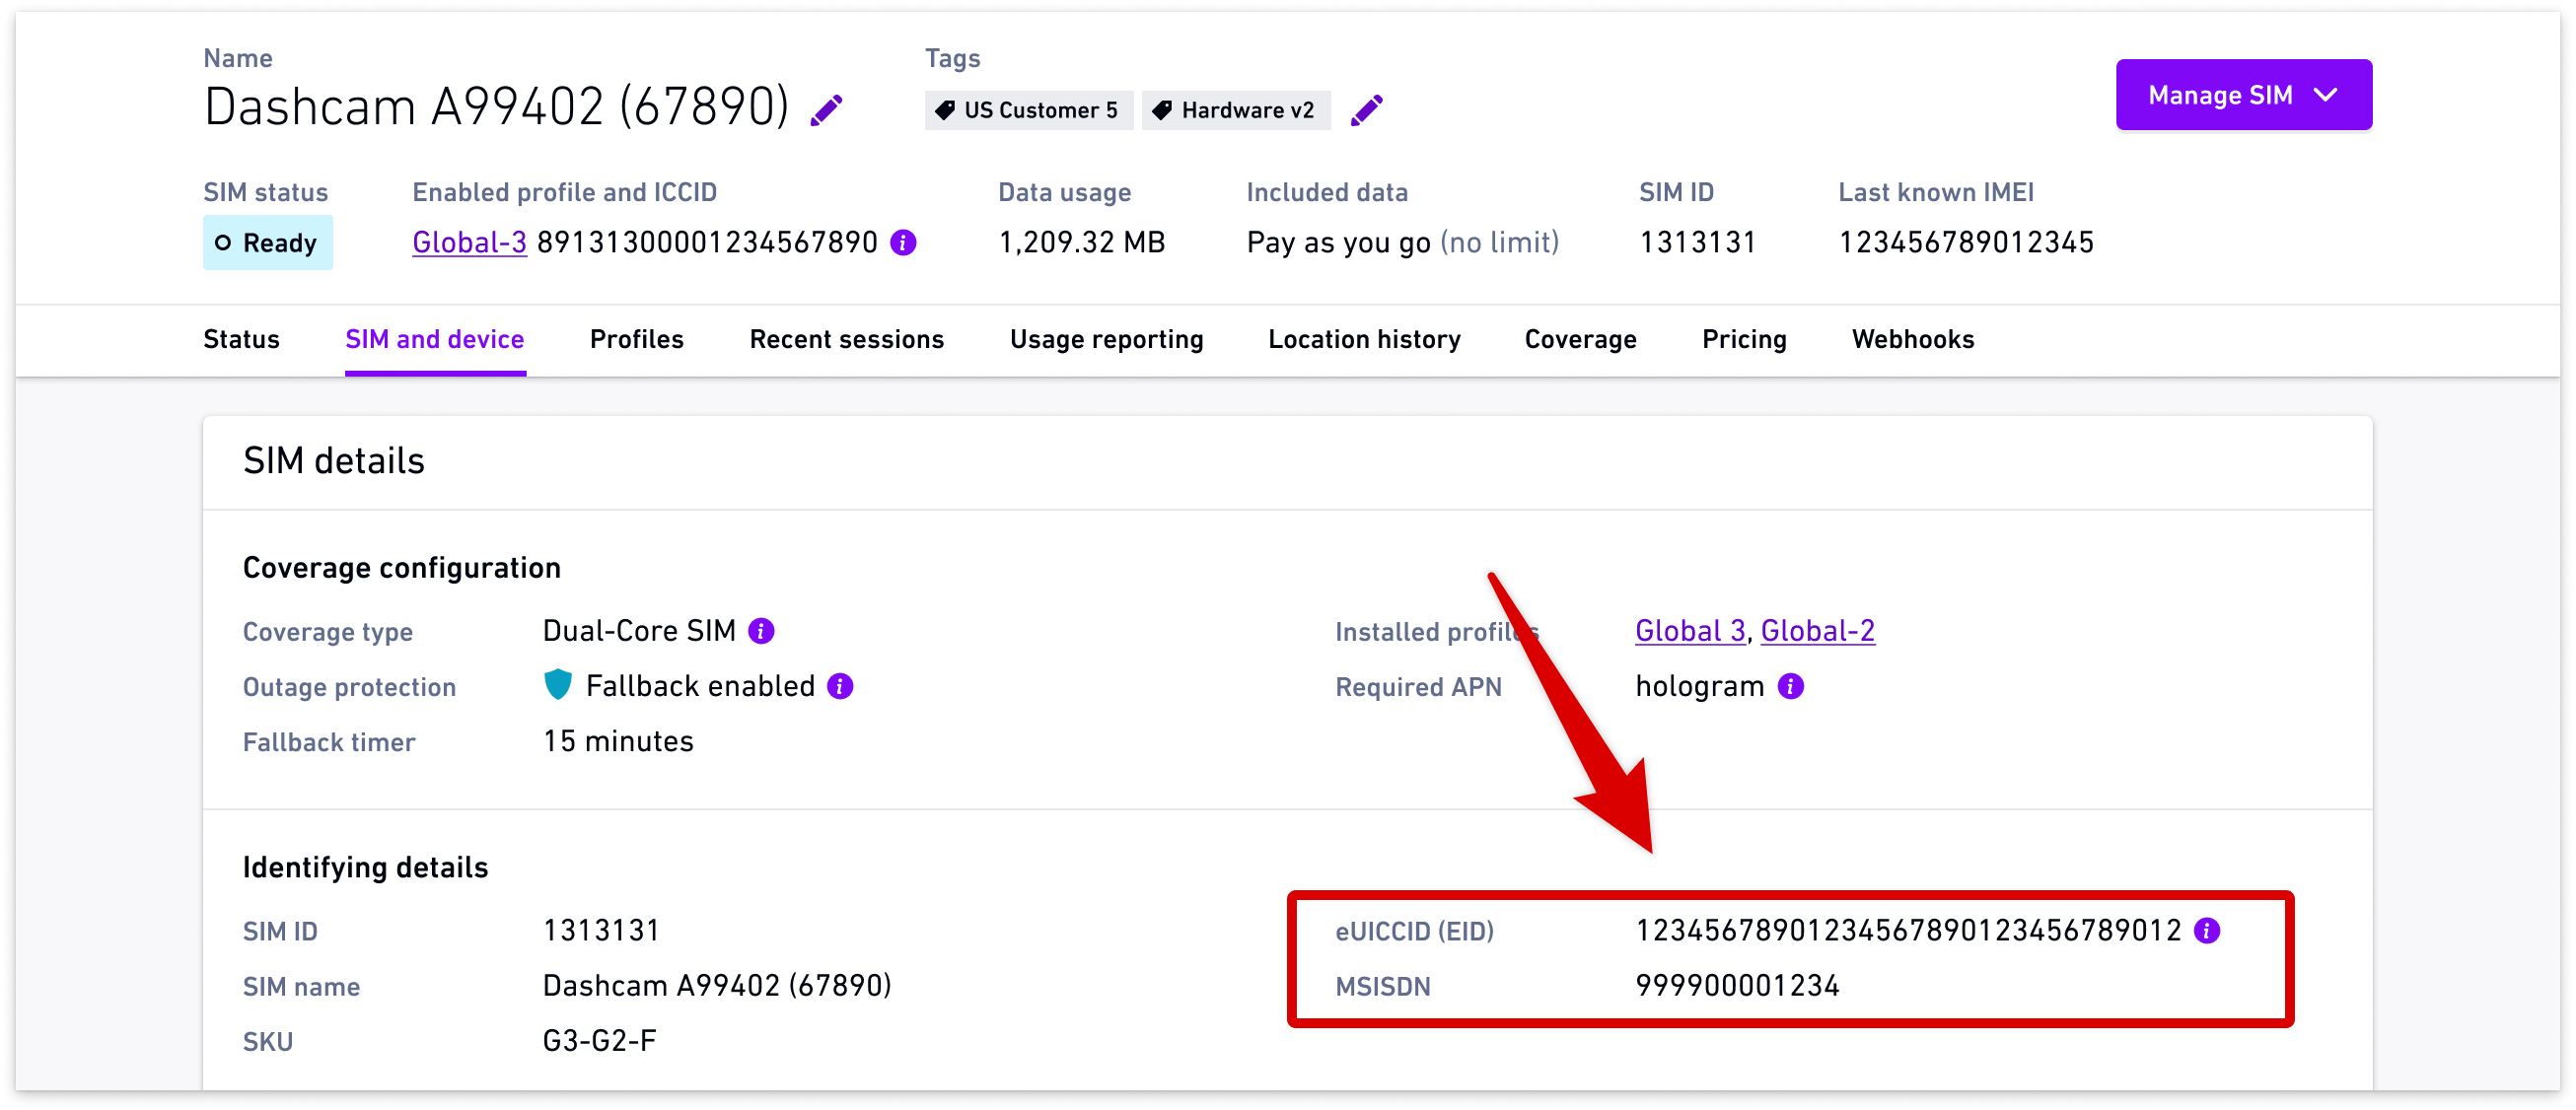Click the info icon next to the eUICCID value
Viewport: 2576px width, 1110px height.
click(2206, 931)
